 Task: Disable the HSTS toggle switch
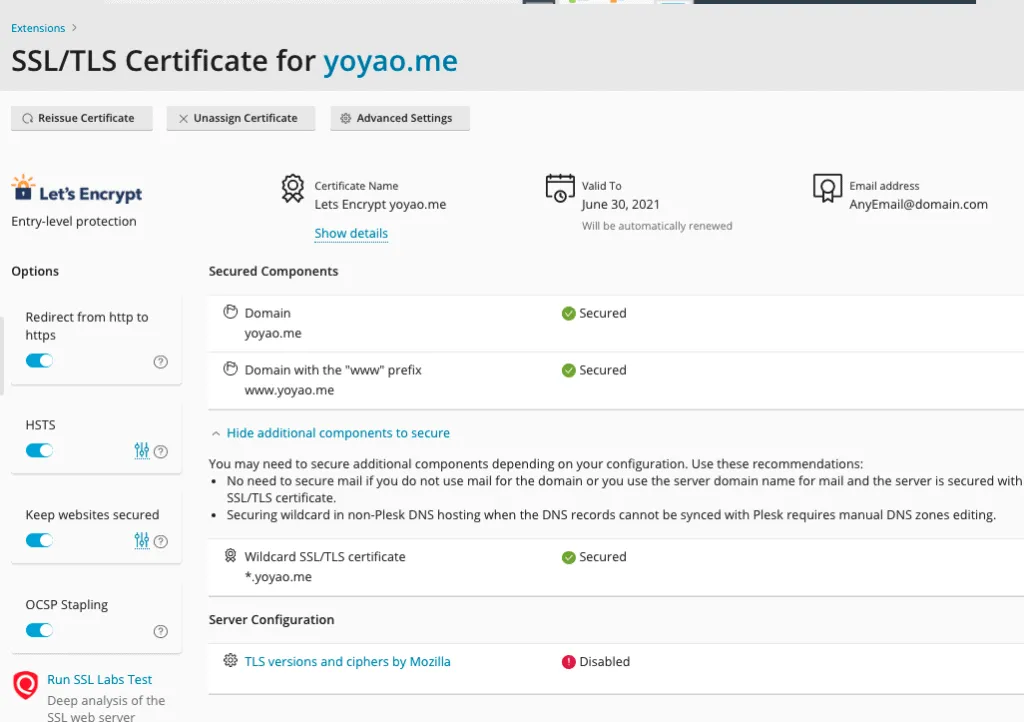39,451
